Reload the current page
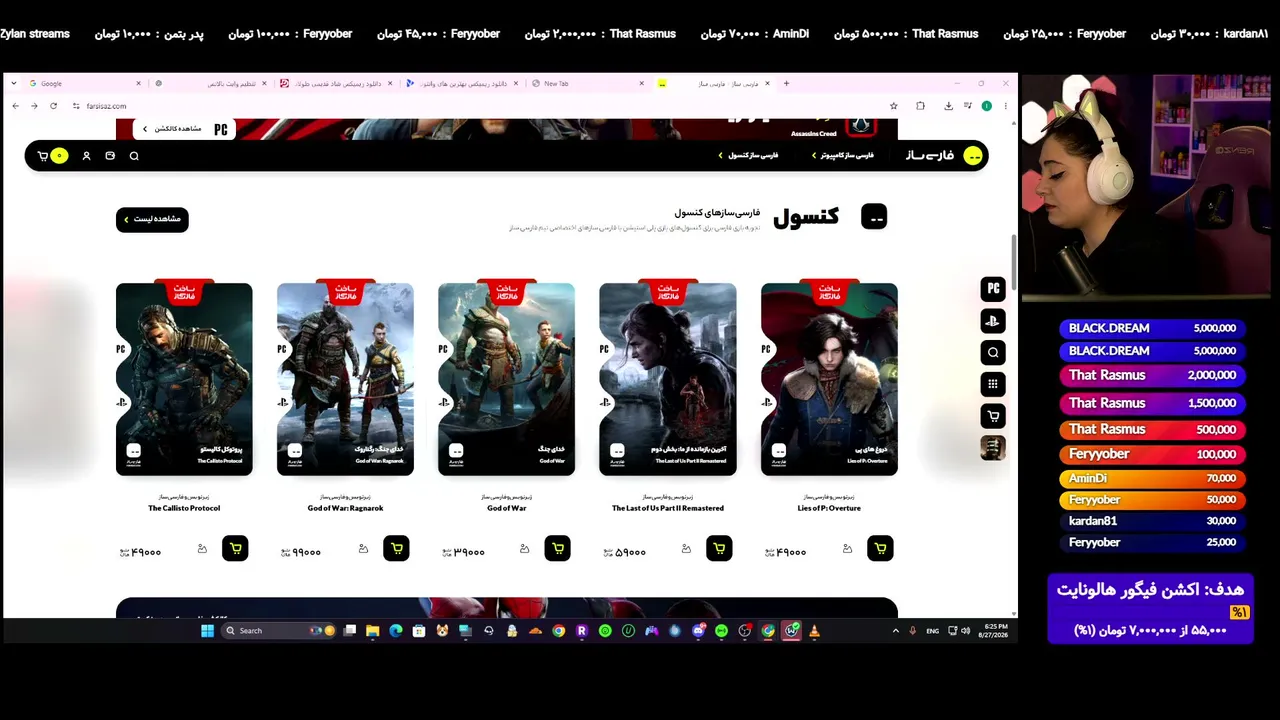This screenshot has width=1280, height=720. (x=53, y=106)
